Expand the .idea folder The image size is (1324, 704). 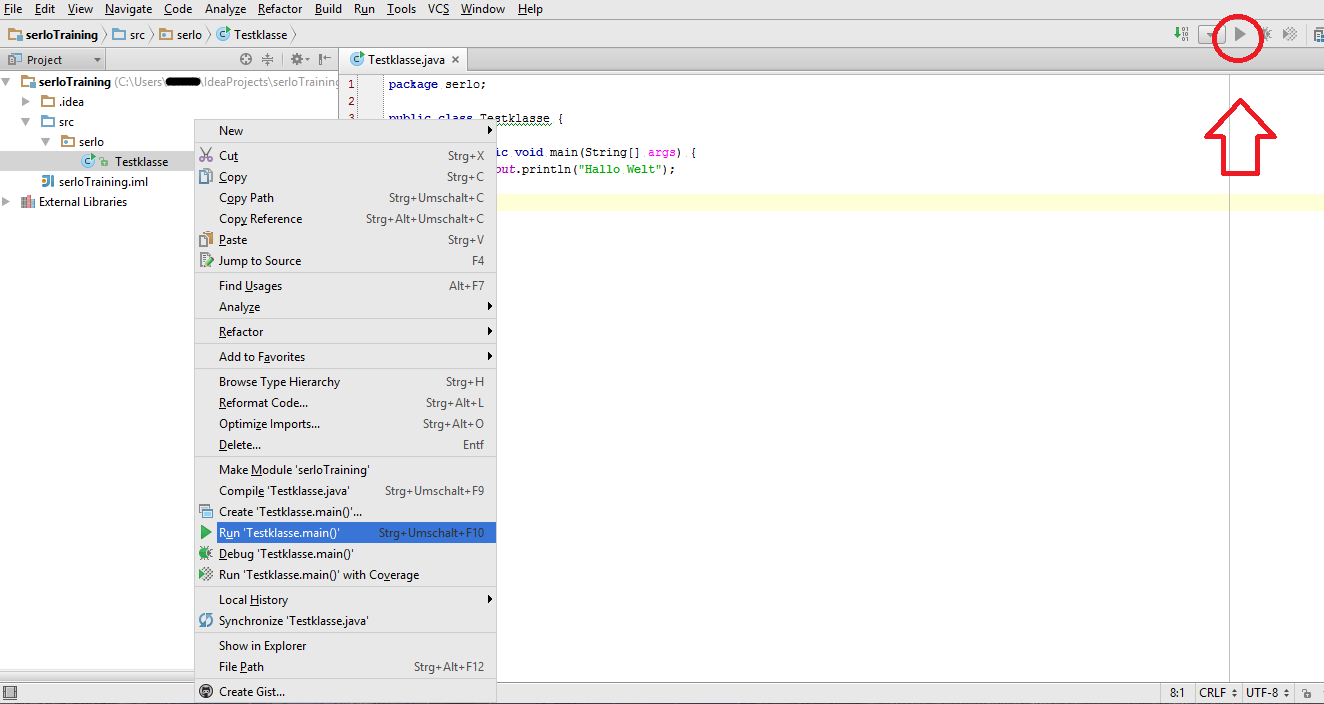point(26,102)
